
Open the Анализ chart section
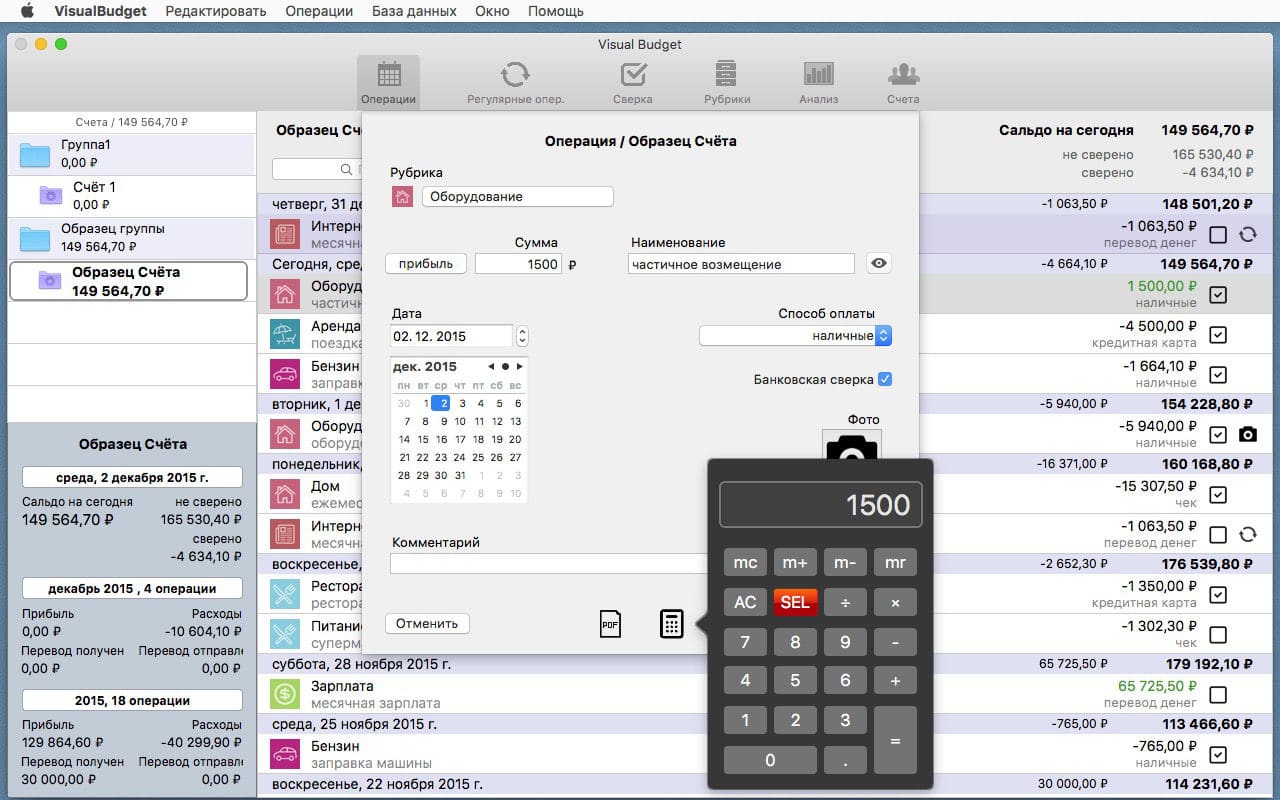coord(819,82)
